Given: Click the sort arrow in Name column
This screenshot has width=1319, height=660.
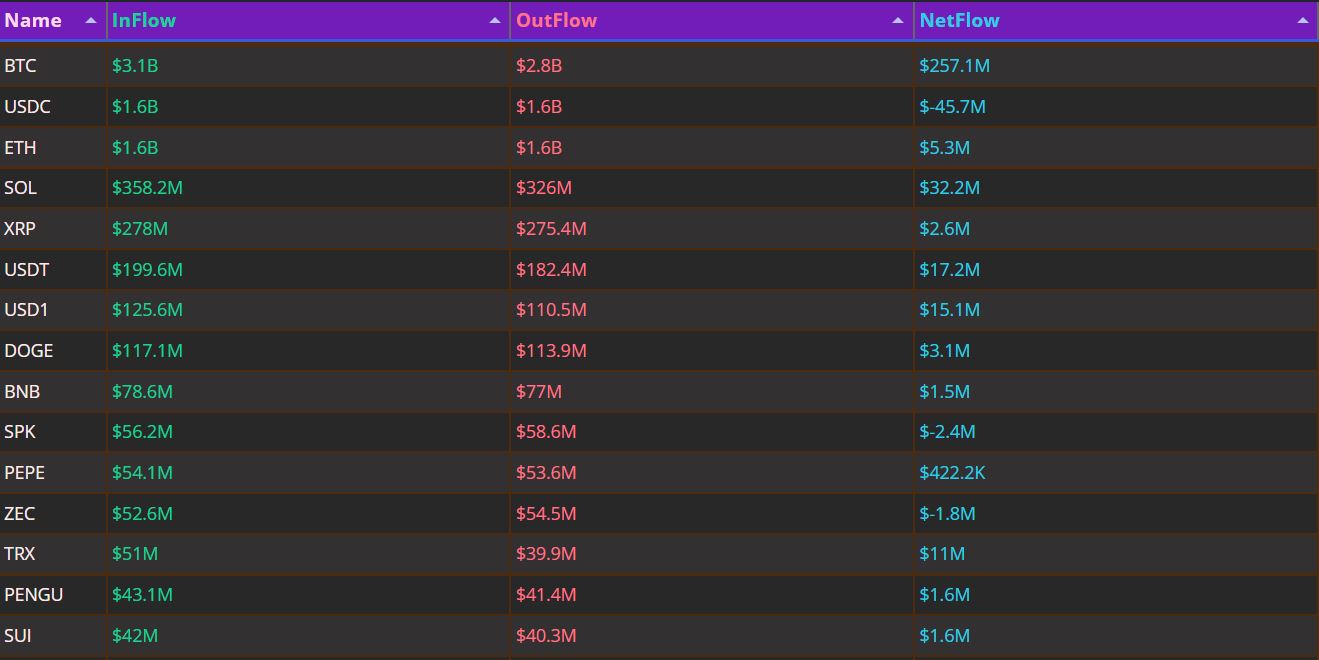Looking at the screenshot, I should [91, 21].
